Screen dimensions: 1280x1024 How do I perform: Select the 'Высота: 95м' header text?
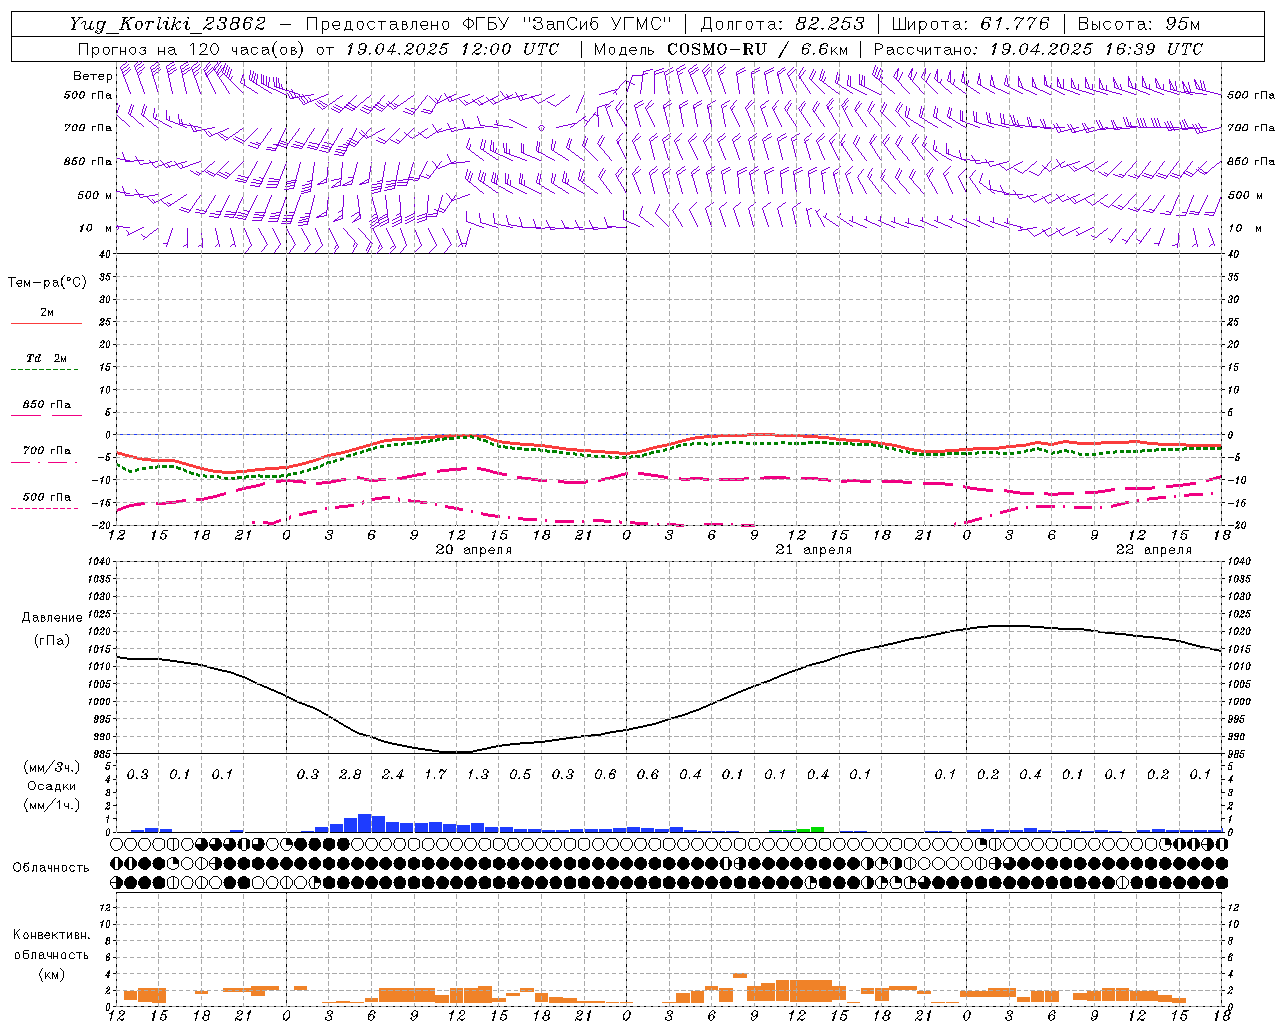click(x=1137, y=24)
